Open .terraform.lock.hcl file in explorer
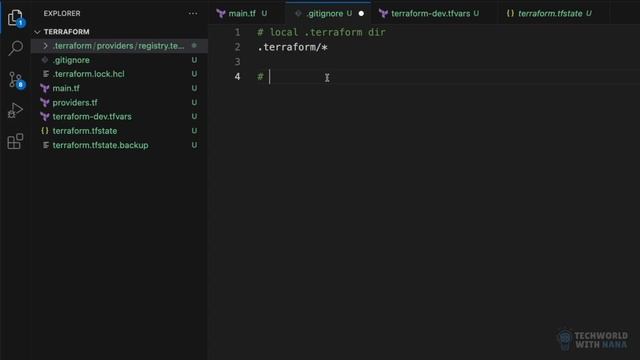Viewport: 640px width, 360px height. point(89,74)
